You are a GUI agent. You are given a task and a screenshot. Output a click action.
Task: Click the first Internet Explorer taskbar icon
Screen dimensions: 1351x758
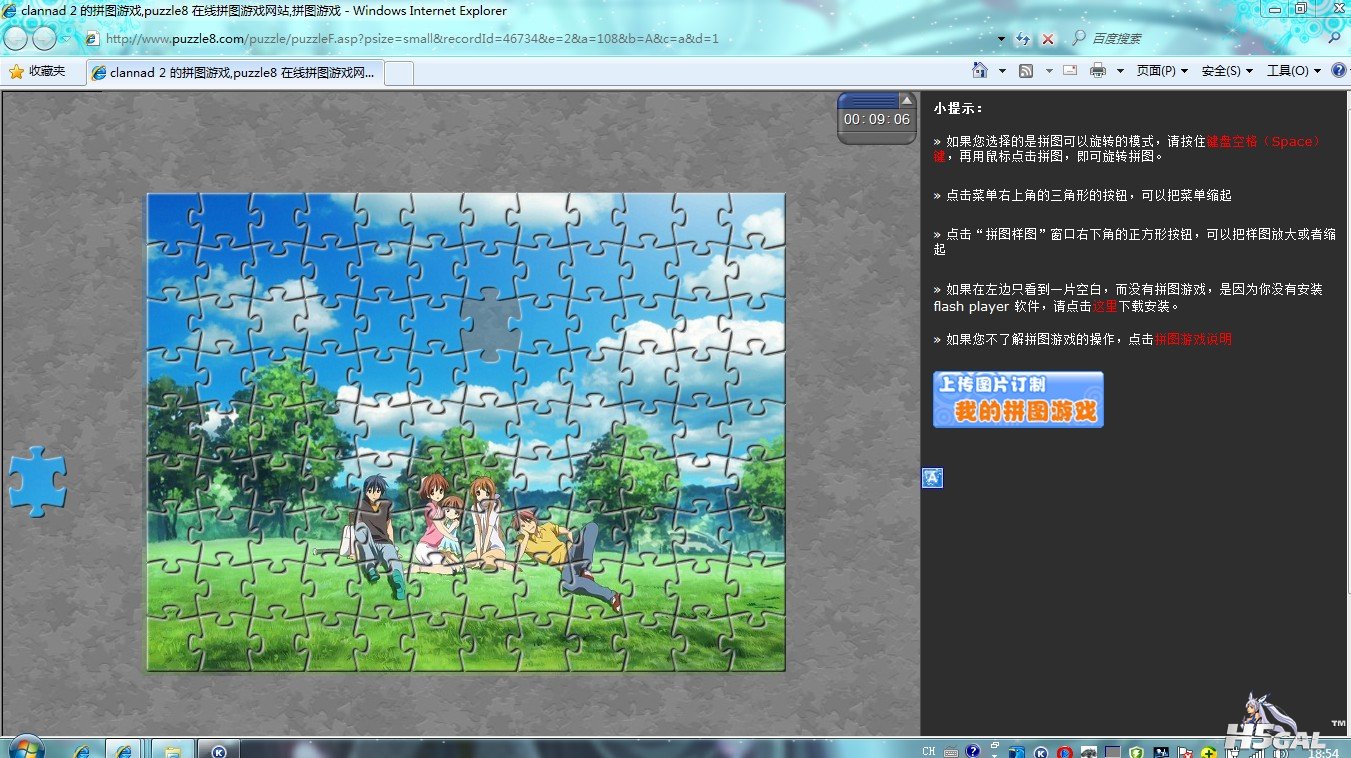click(x=83, y=749)
